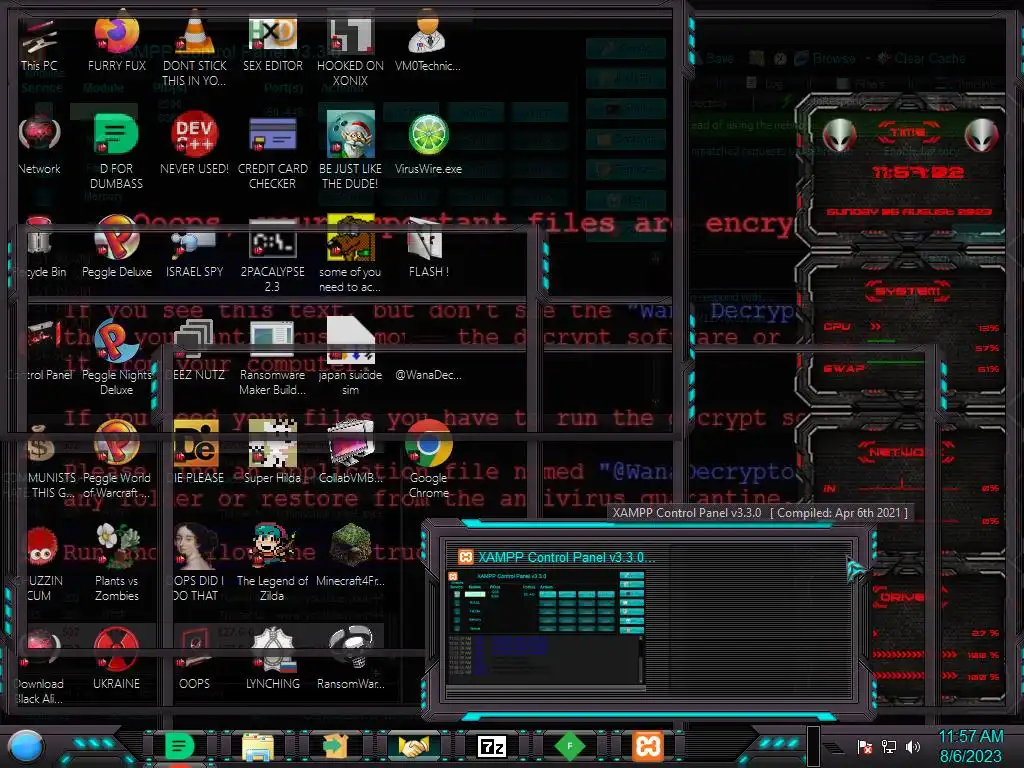Screen dimensions: 1024x768
Task: Click the right alien head gadget icon
Action: coord(982,136)
